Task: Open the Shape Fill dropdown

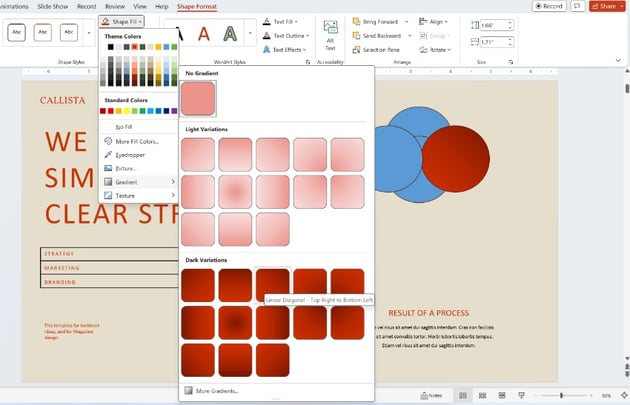Action: tap(124, 21)
